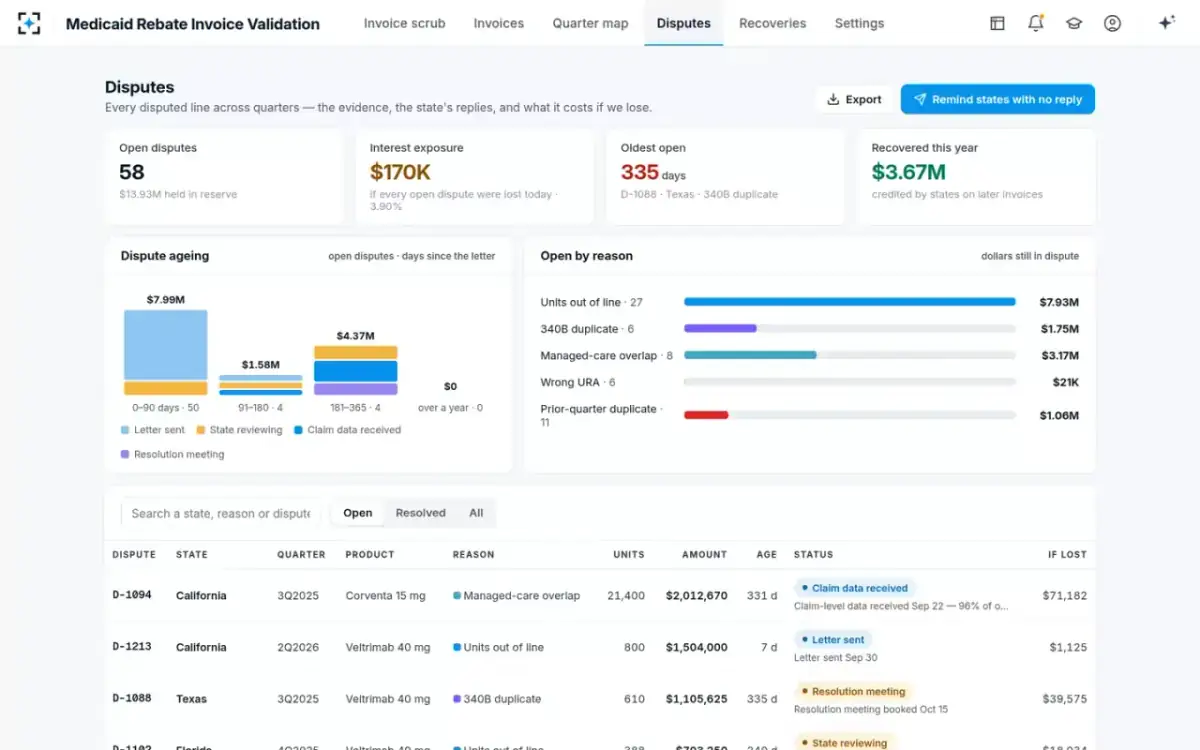Click the 340B duplicate bar
The width and height of the screenshot is (1200, 750).
point(720,328)
